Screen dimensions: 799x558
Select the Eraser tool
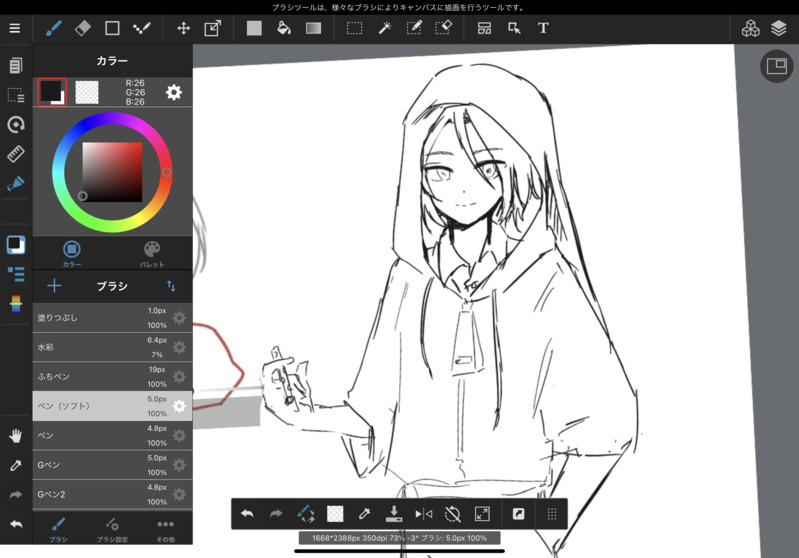(83, 28)
